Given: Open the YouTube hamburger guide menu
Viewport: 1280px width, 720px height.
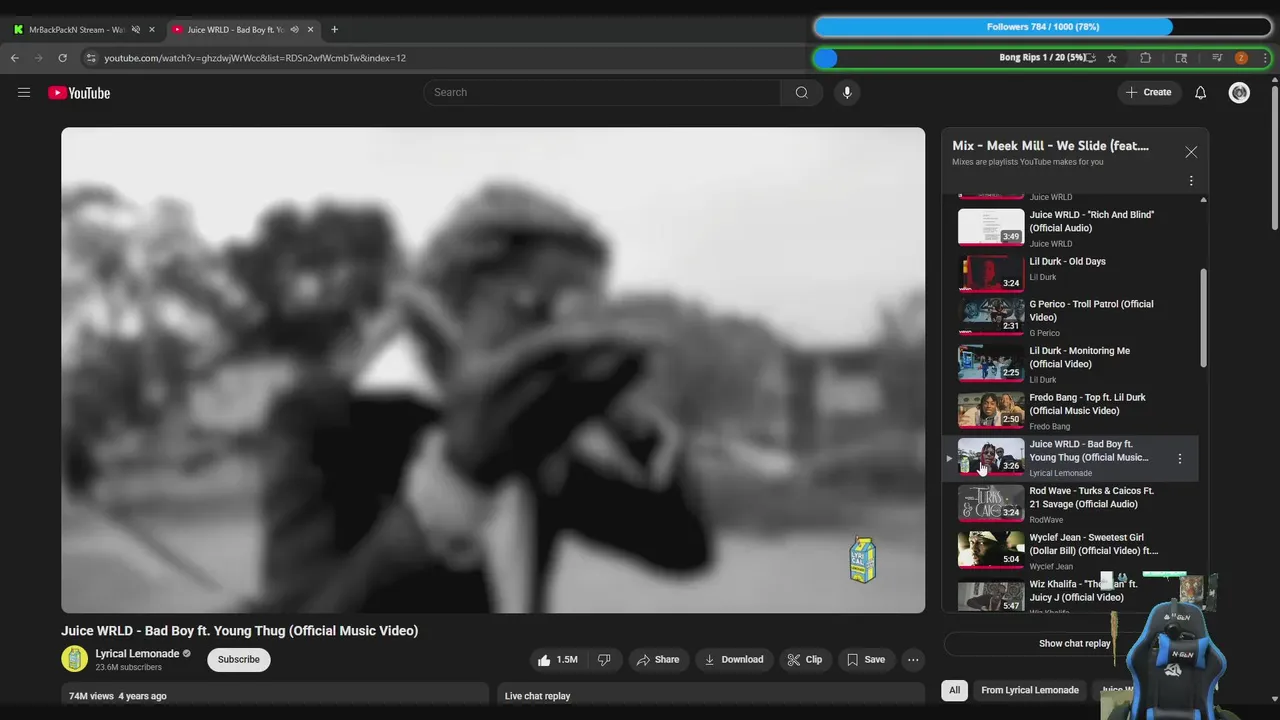Looking at the screenshot, I should [24, 92].
